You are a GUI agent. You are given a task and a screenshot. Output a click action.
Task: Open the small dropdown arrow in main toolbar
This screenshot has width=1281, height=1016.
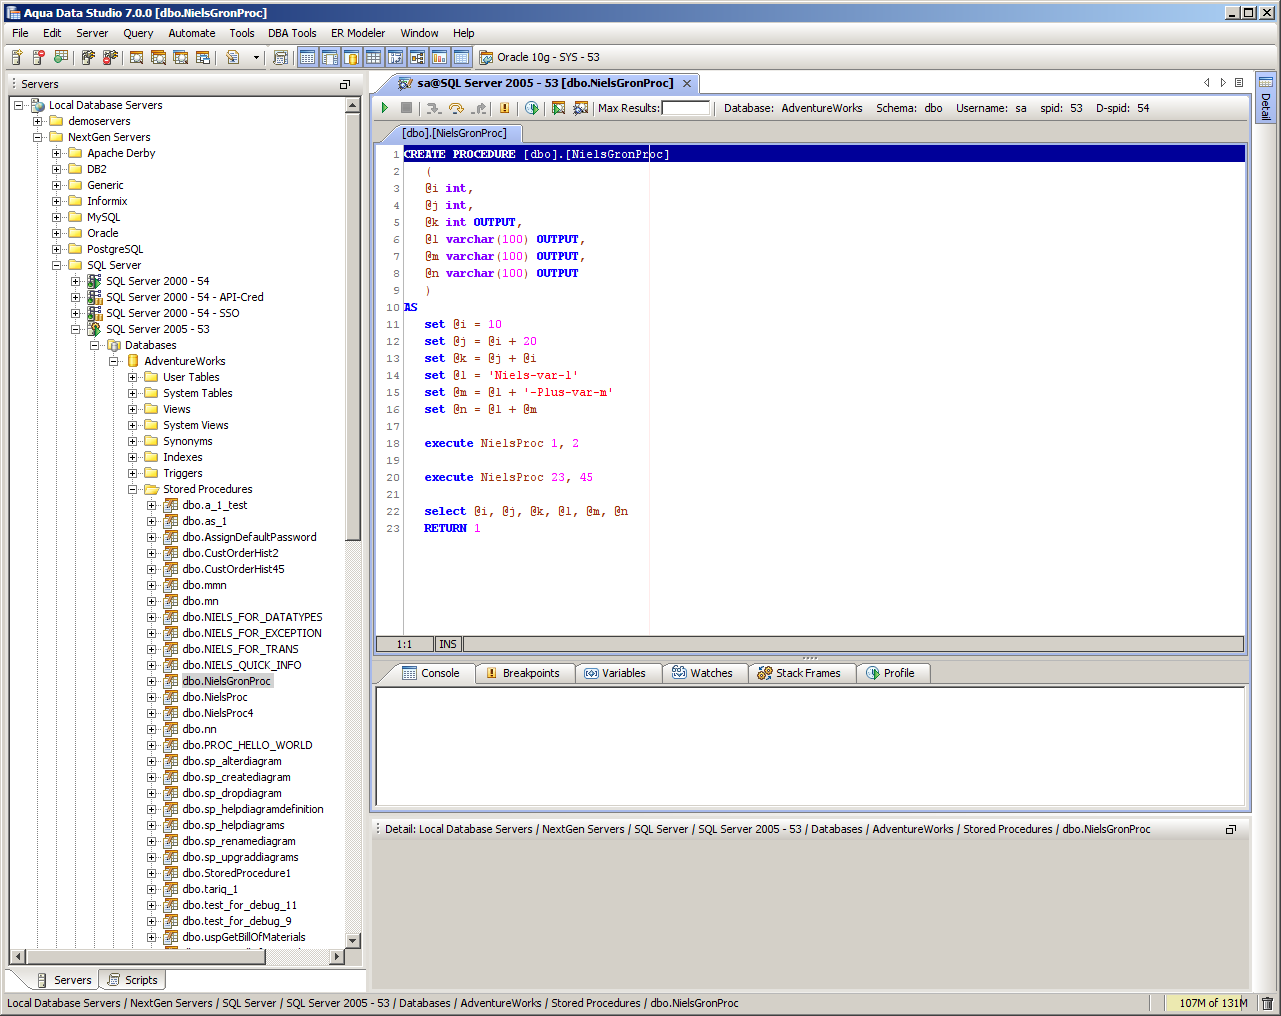(x=256, y=57)
